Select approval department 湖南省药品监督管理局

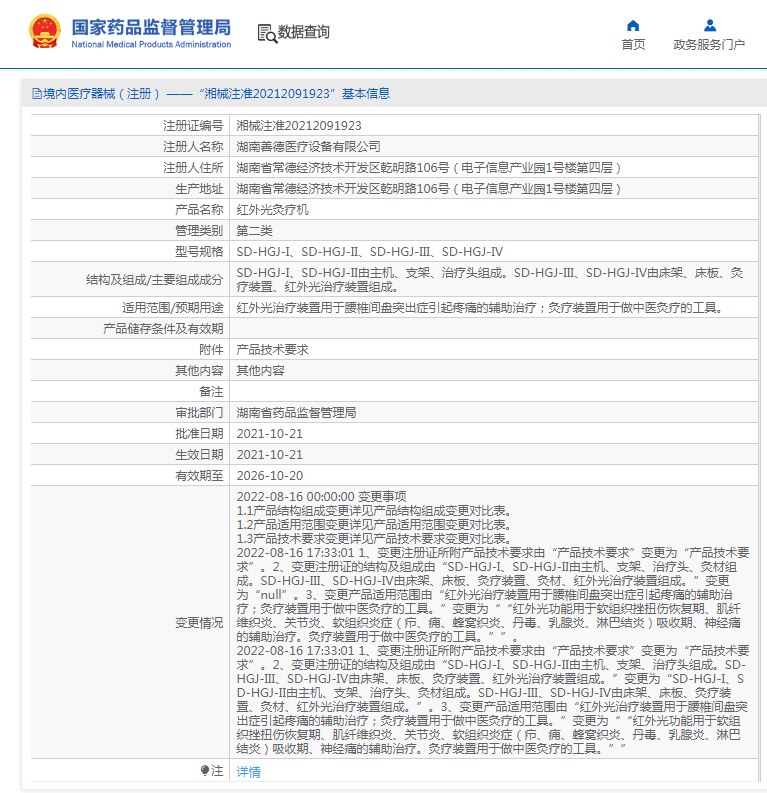click(x=296, y=413)
